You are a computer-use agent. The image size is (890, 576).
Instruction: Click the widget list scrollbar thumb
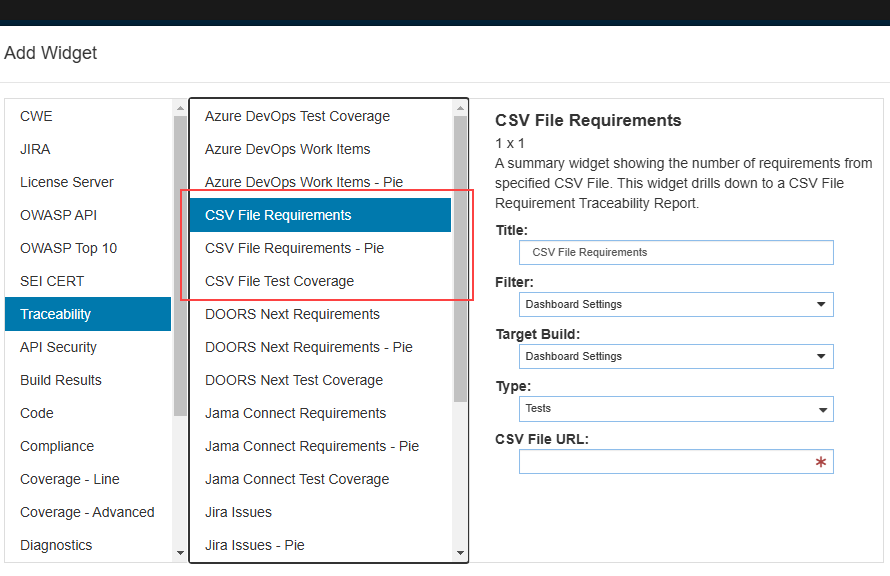pyautogui.click(x=460, y=259)
